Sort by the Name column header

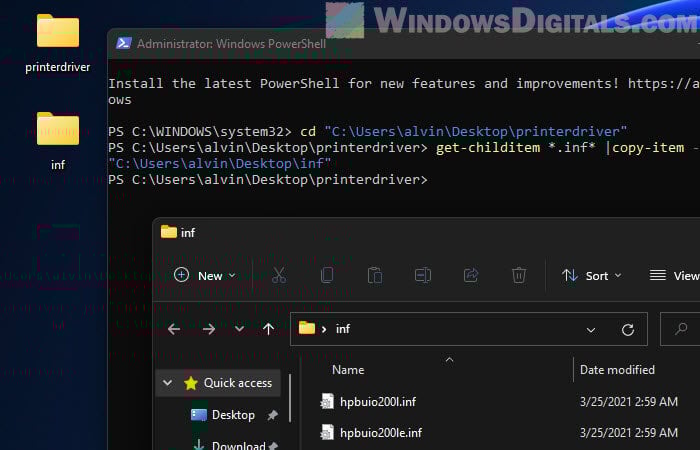pos(348,370)
